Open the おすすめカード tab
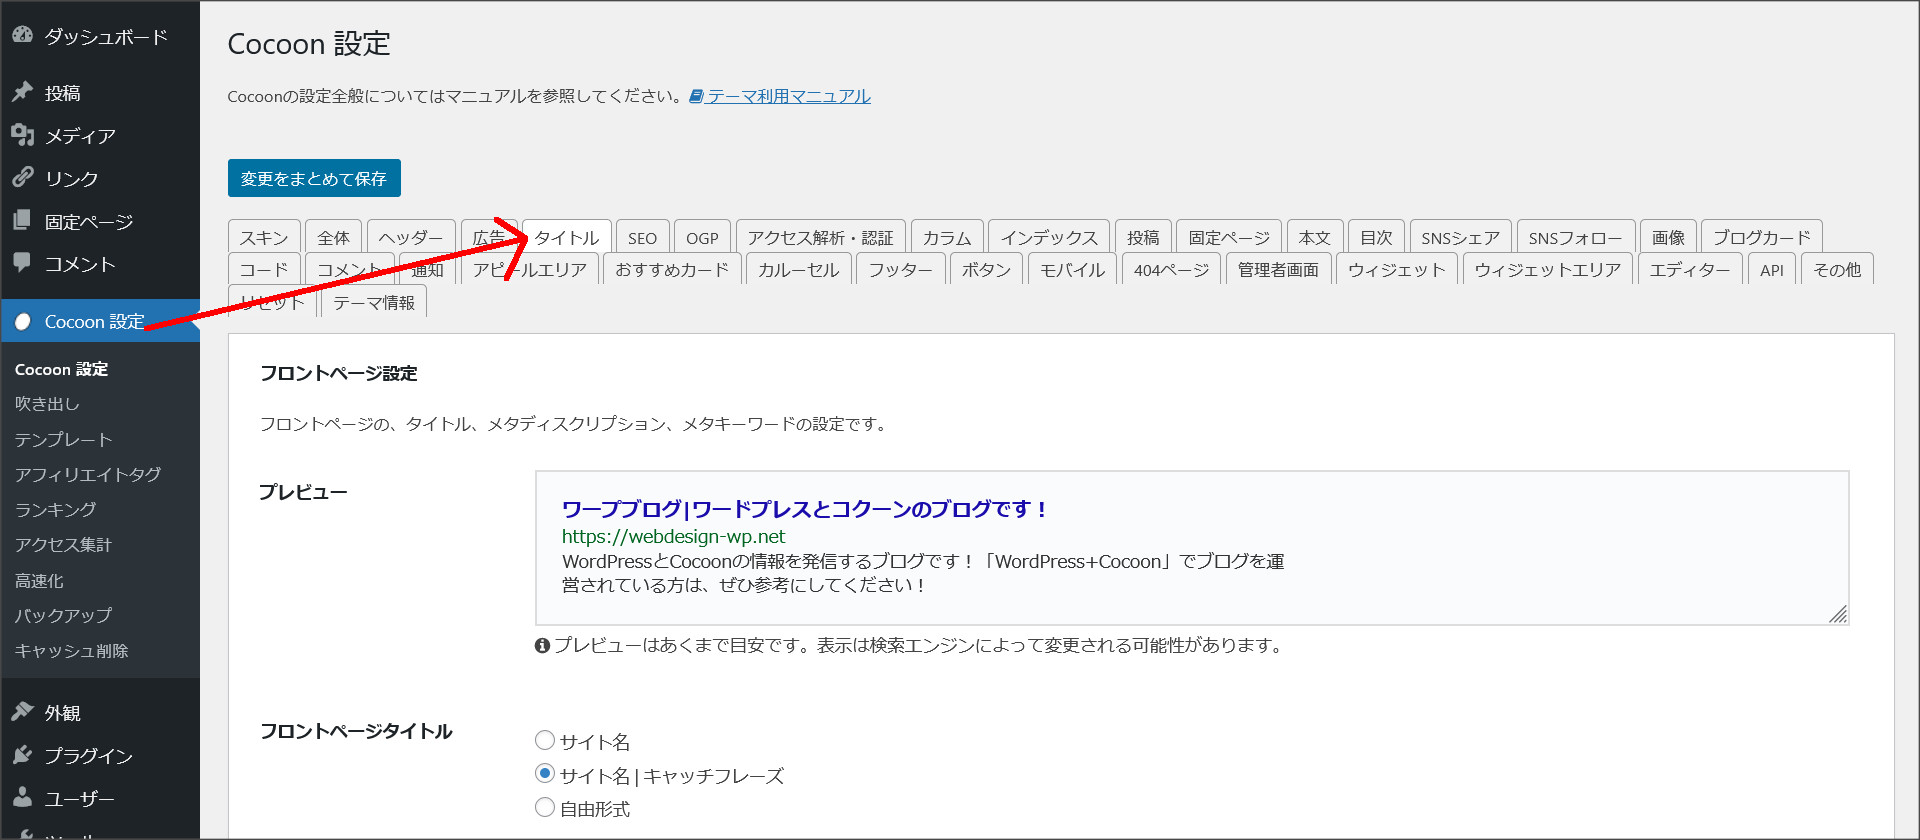This screenshot has width=1920, height=840. pyautogui.click(x=672, y=269)
